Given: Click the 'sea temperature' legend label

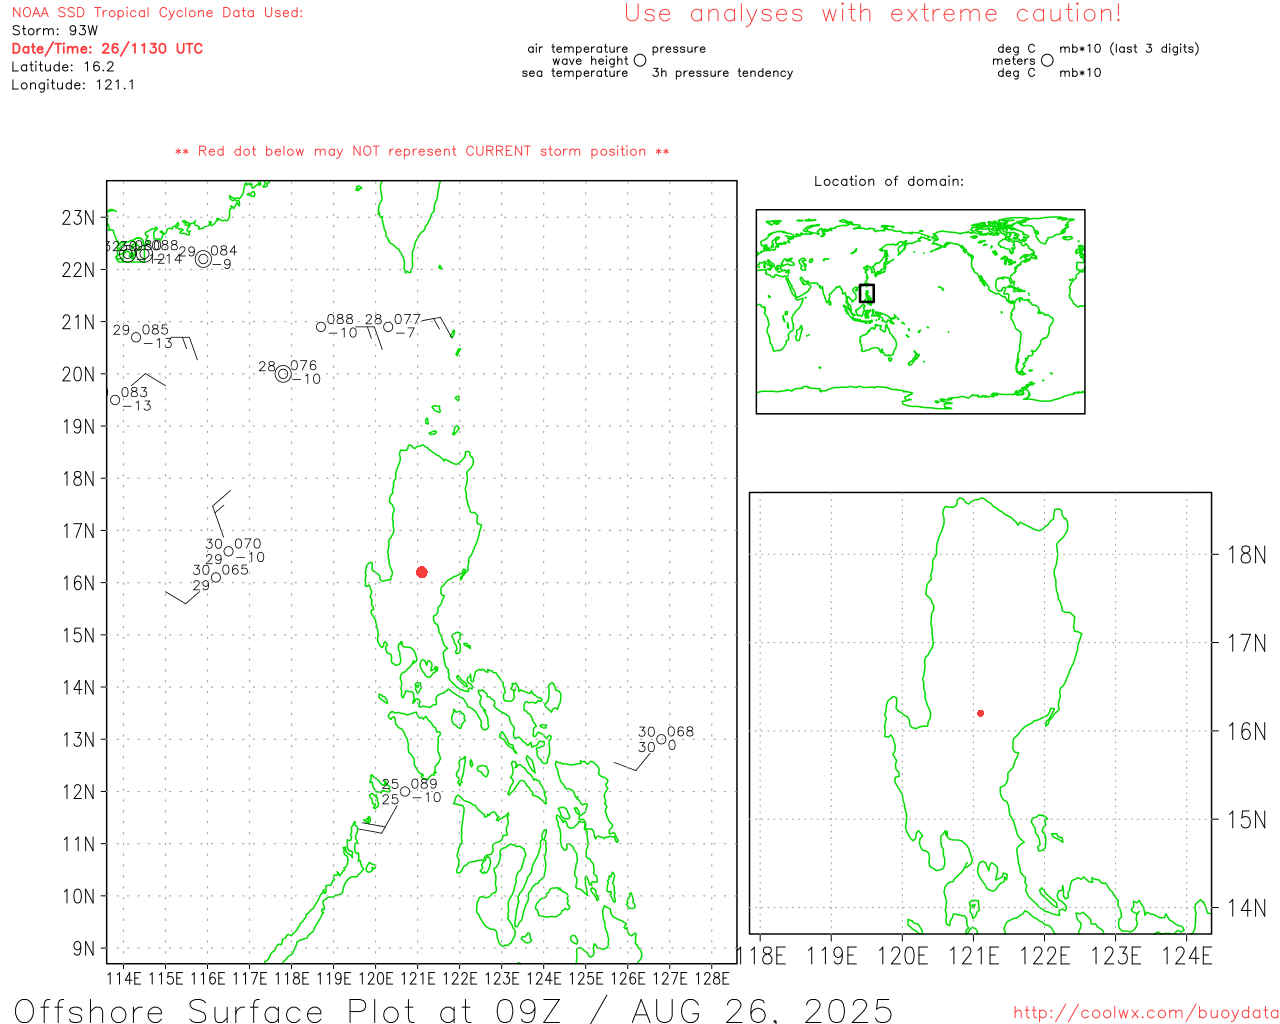Looking at the screenshot, I should click(x=575, y=73).
